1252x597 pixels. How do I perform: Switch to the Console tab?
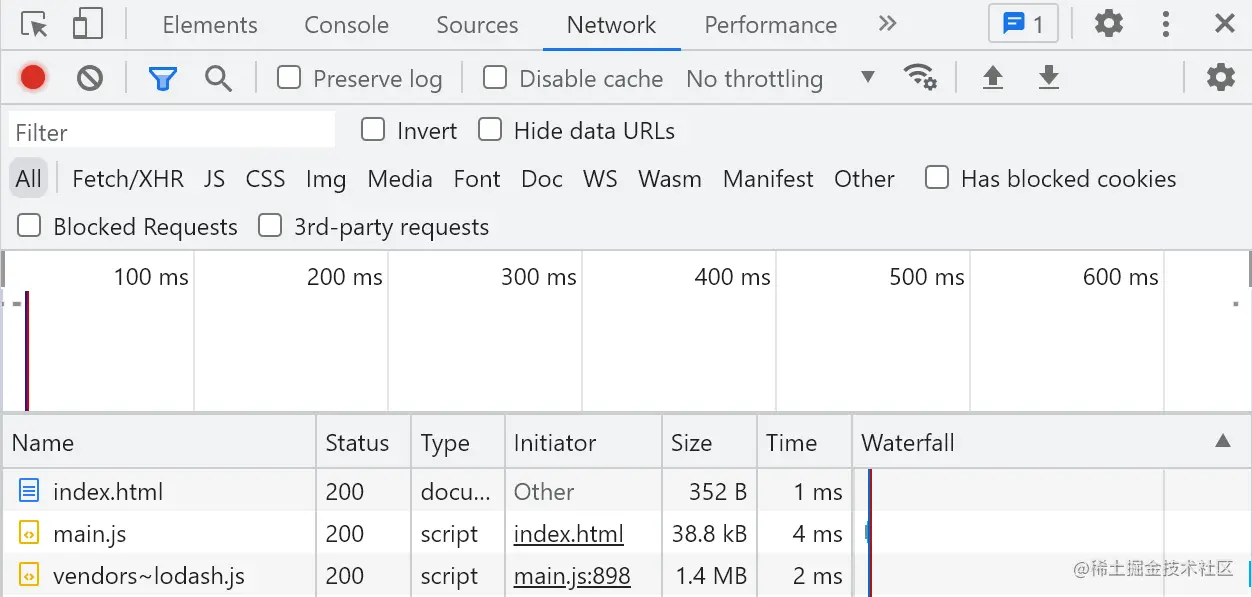coord(346,25)
